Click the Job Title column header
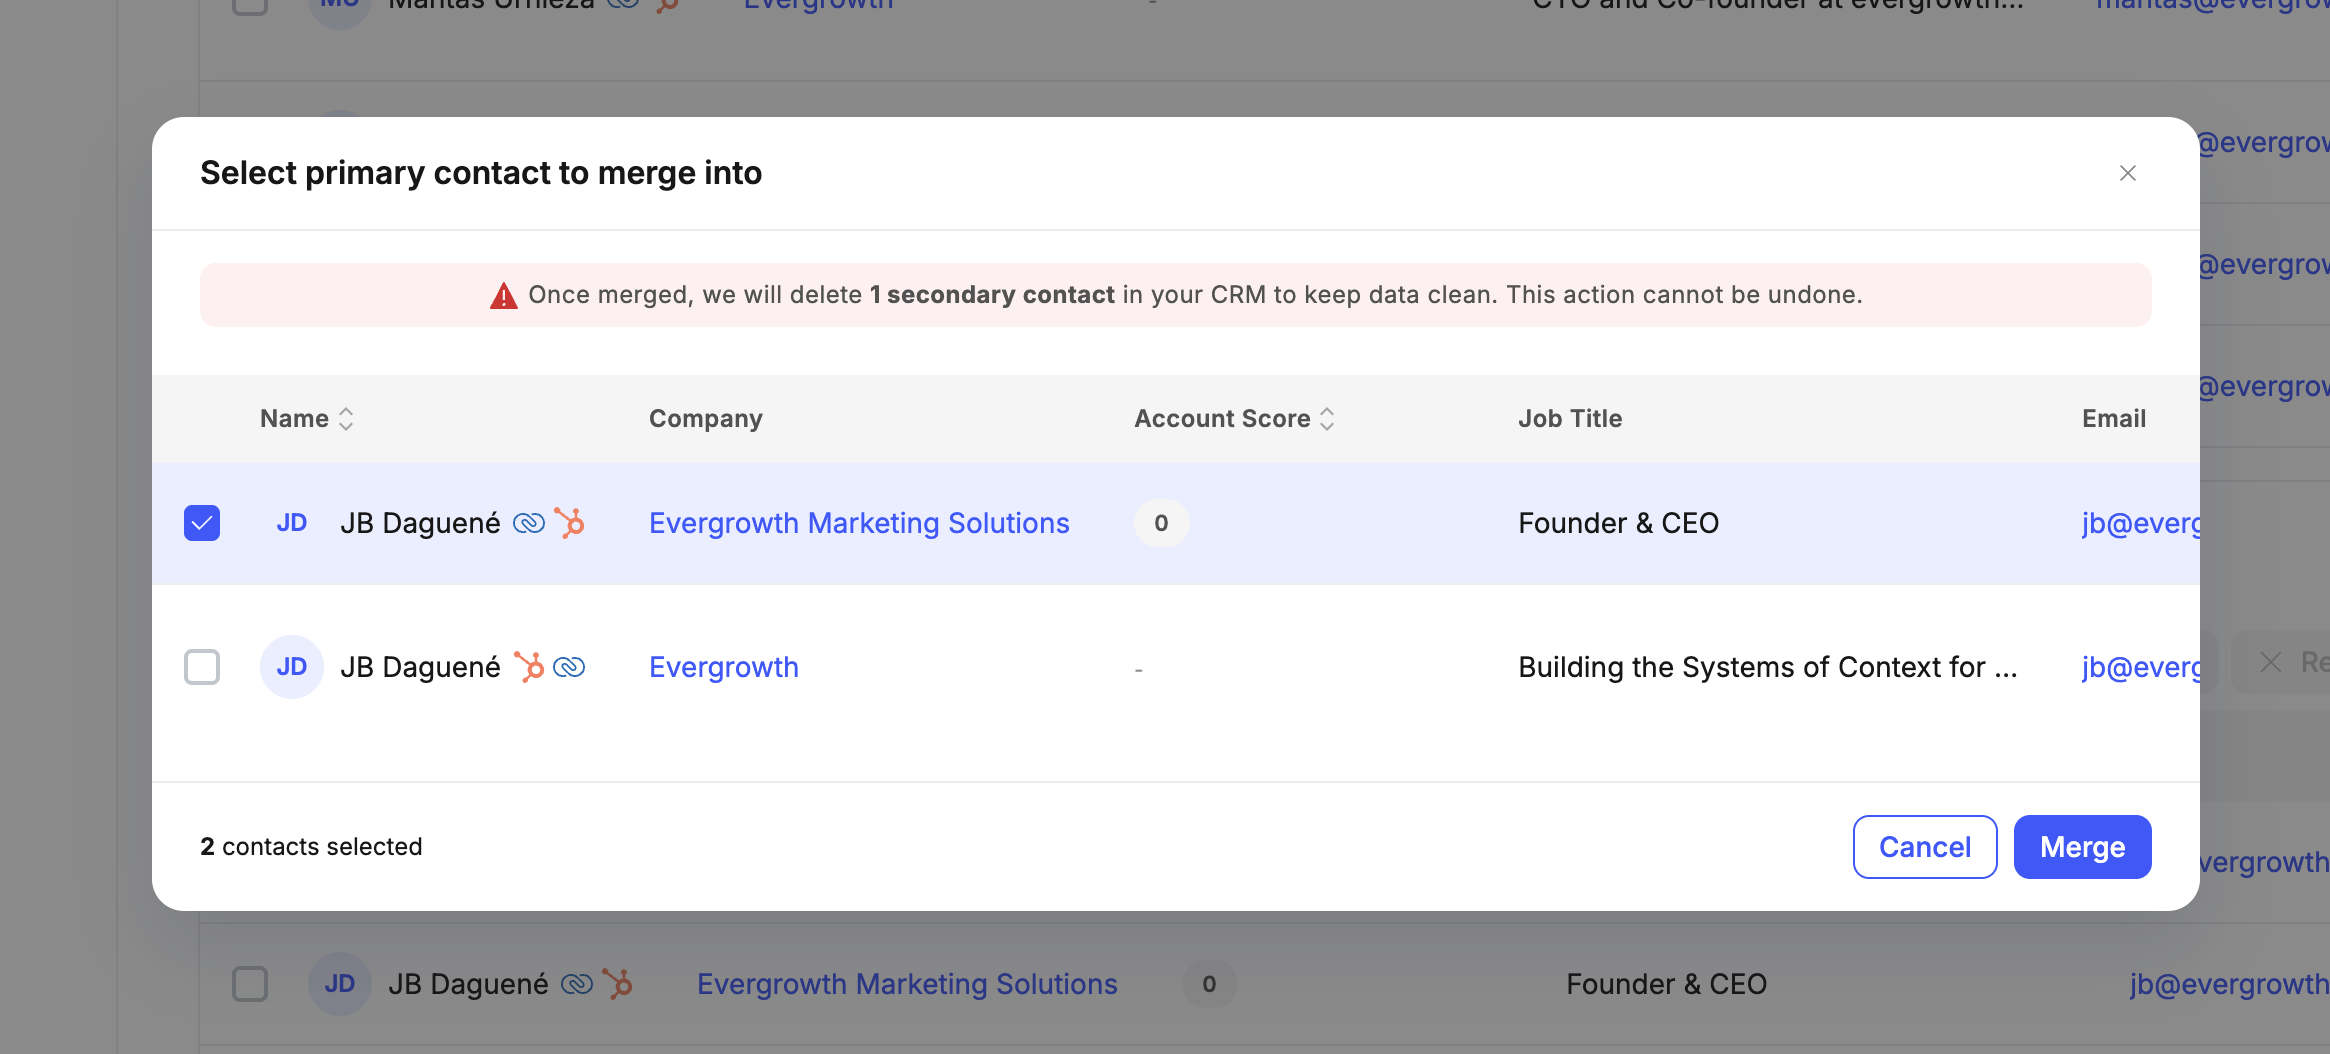The width and height of the screenshot is (2330, 1054). tap(1570, 418)
